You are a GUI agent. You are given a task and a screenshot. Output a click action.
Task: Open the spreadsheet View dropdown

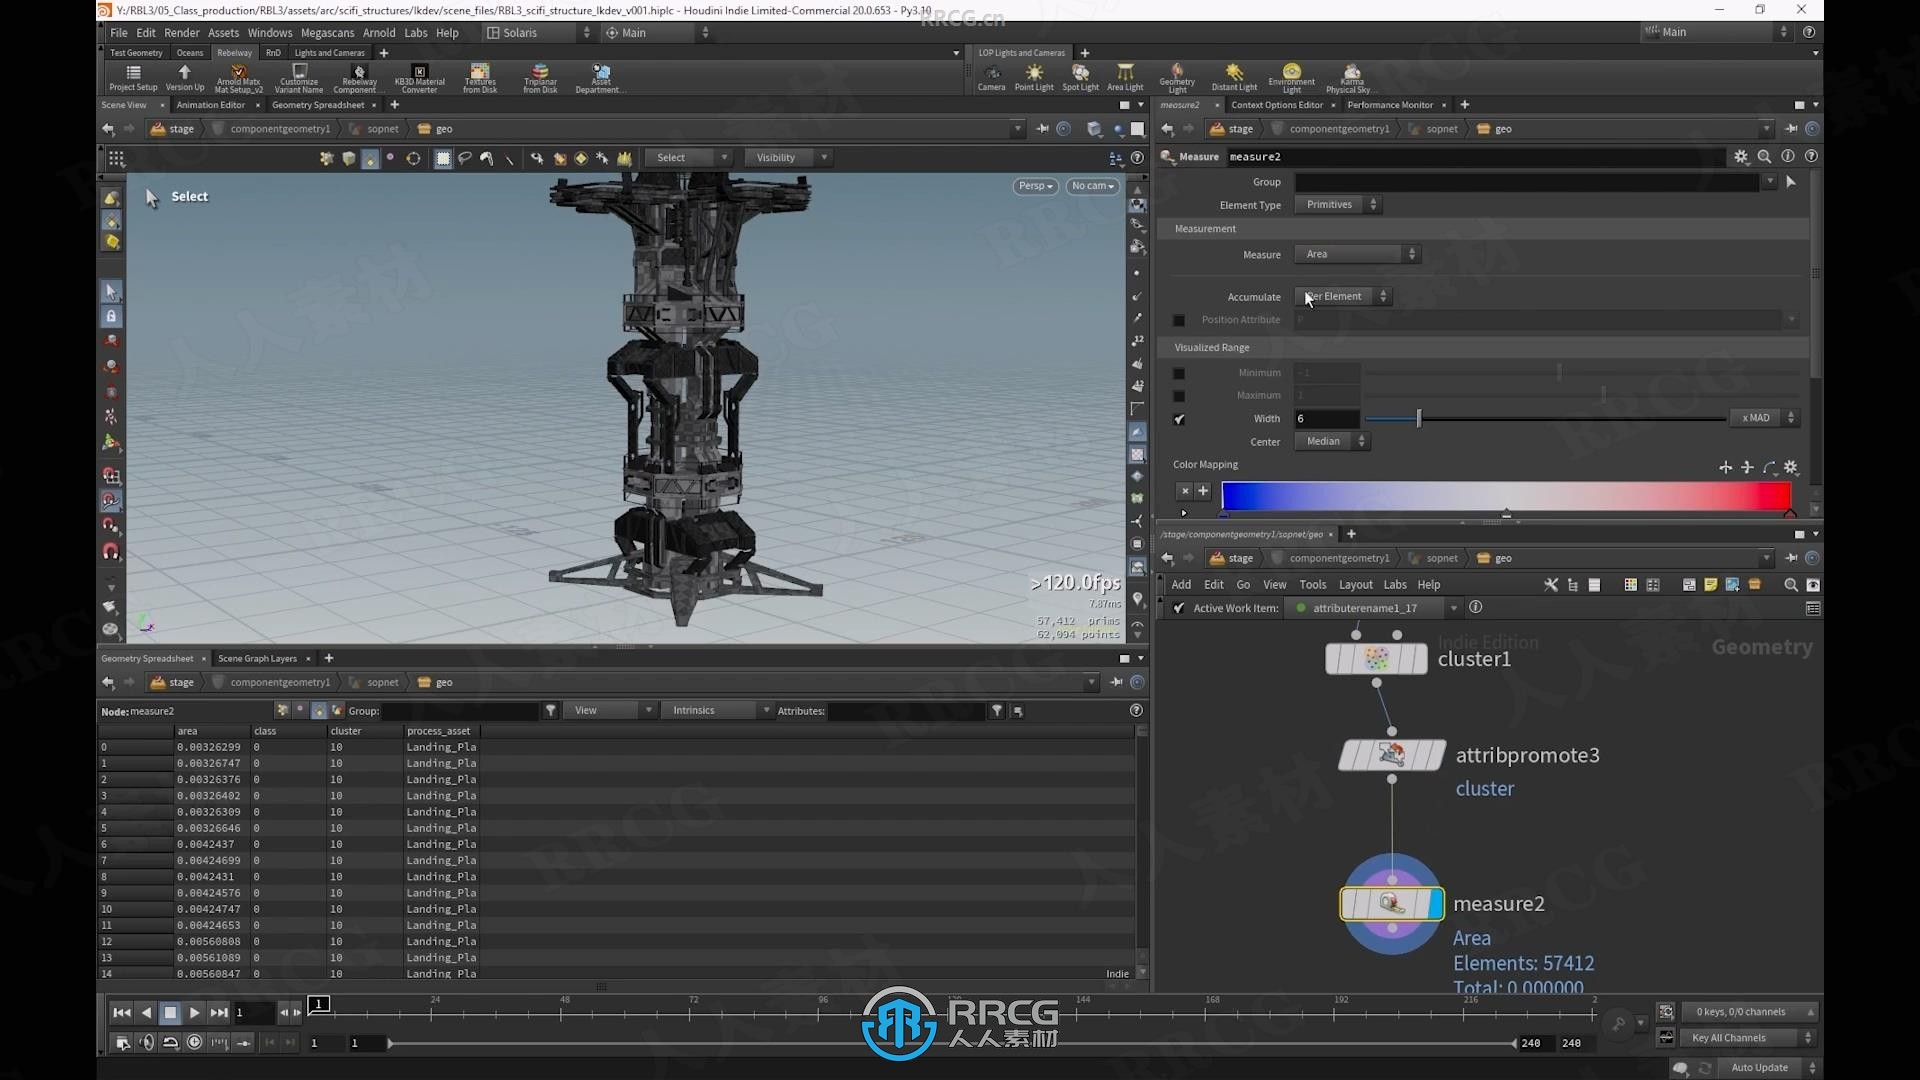coord(610,711)
